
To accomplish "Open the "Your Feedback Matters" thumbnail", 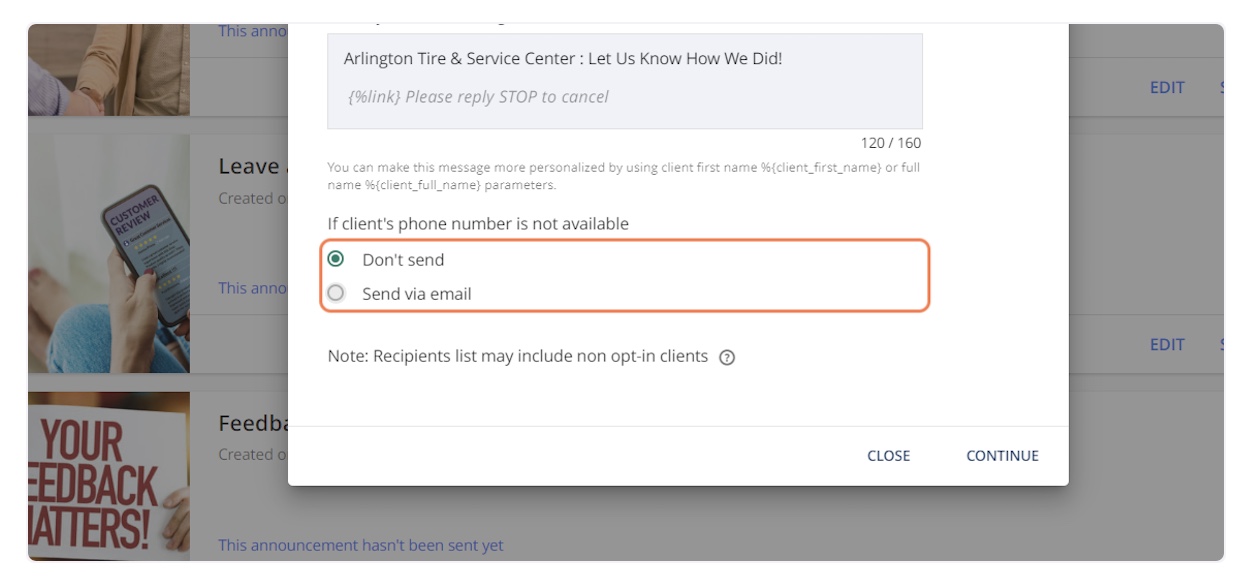I will [x=109, y=476].
